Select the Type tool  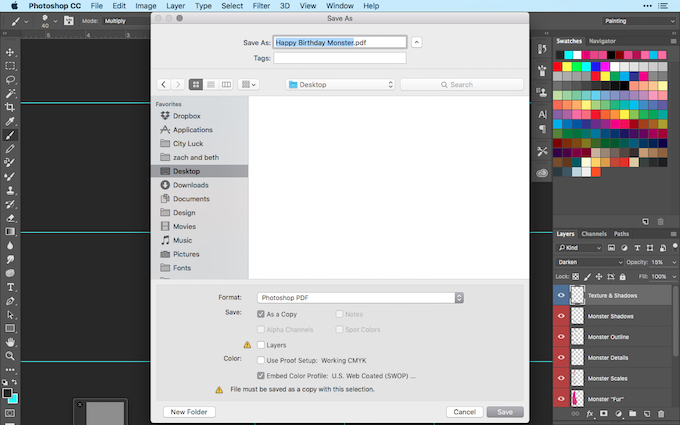[x=10, y=287]
